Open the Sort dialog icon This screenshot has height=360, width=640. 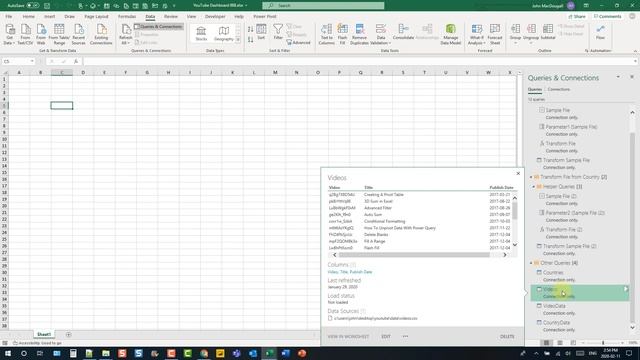pyautogui.click(x=261, y=32)
